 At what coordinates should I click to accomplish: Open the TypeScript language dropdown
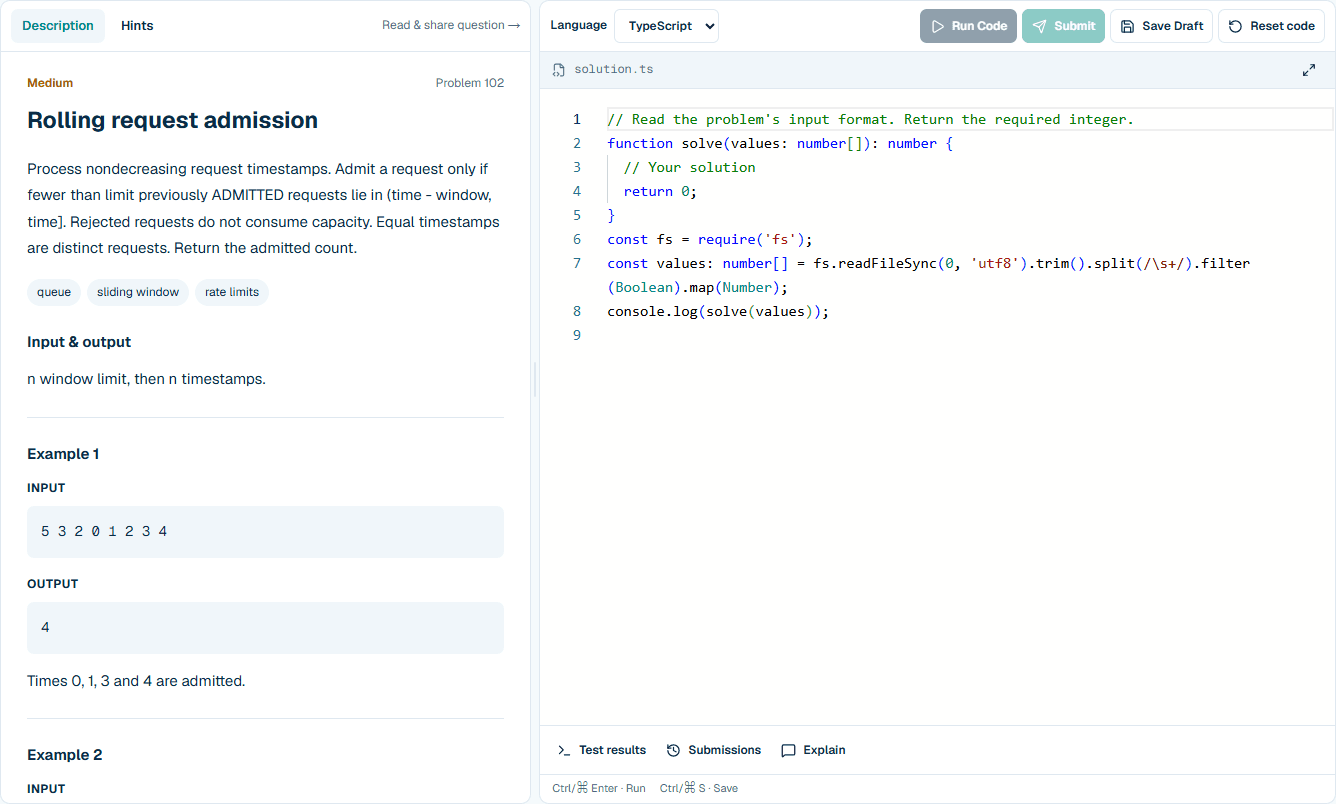point(666,26)
